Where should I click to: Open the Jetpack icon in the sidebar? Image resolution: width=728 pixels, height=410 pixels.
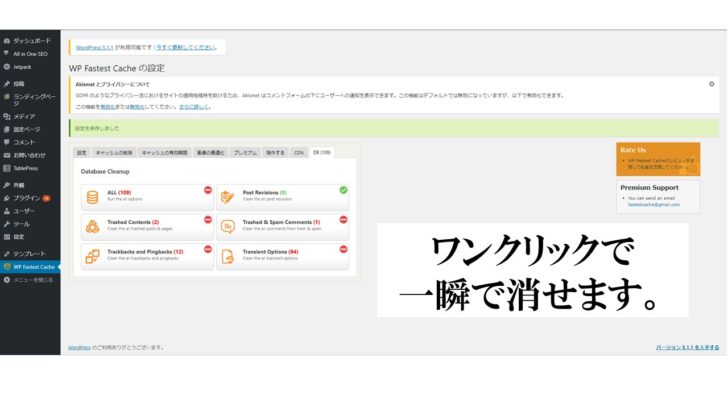tap(6, 67)
